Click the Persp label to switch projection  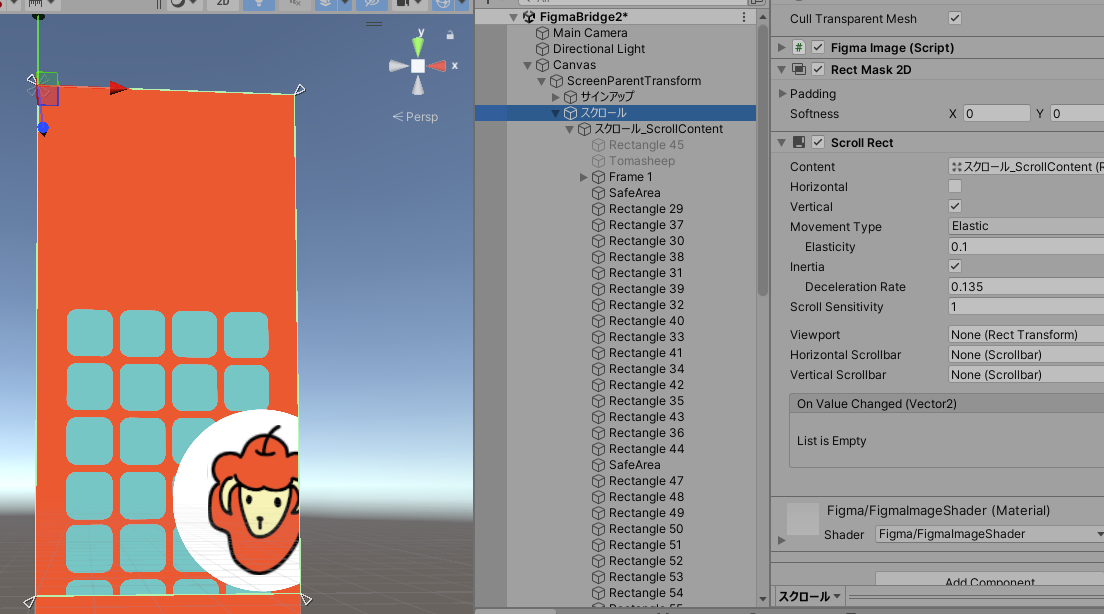420,116
